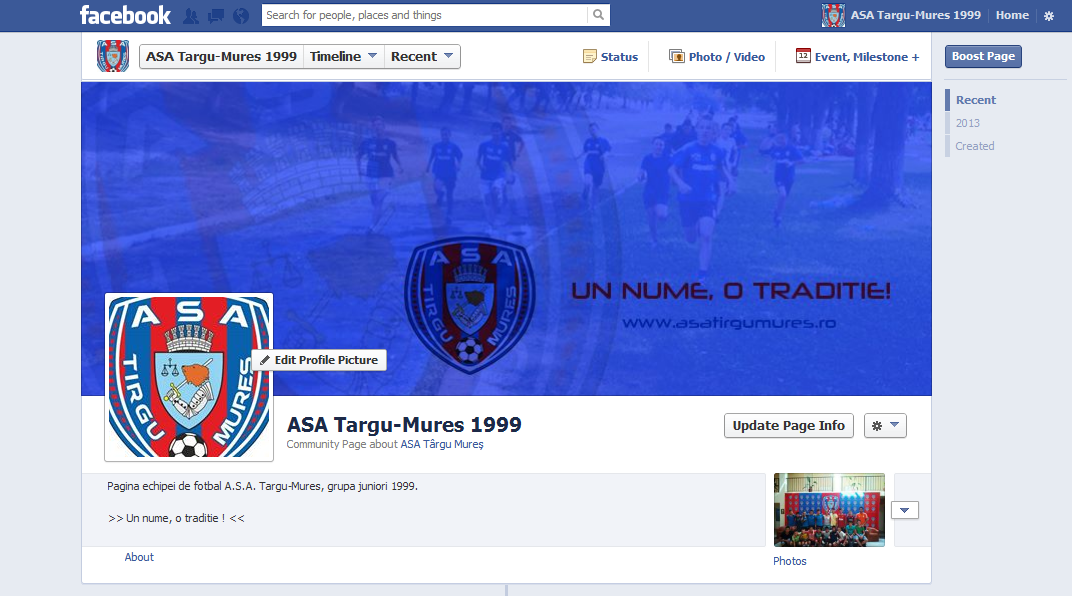Expand the Timeline dropdown
Screen dimensions: 1072x596
tap(344, 57)
